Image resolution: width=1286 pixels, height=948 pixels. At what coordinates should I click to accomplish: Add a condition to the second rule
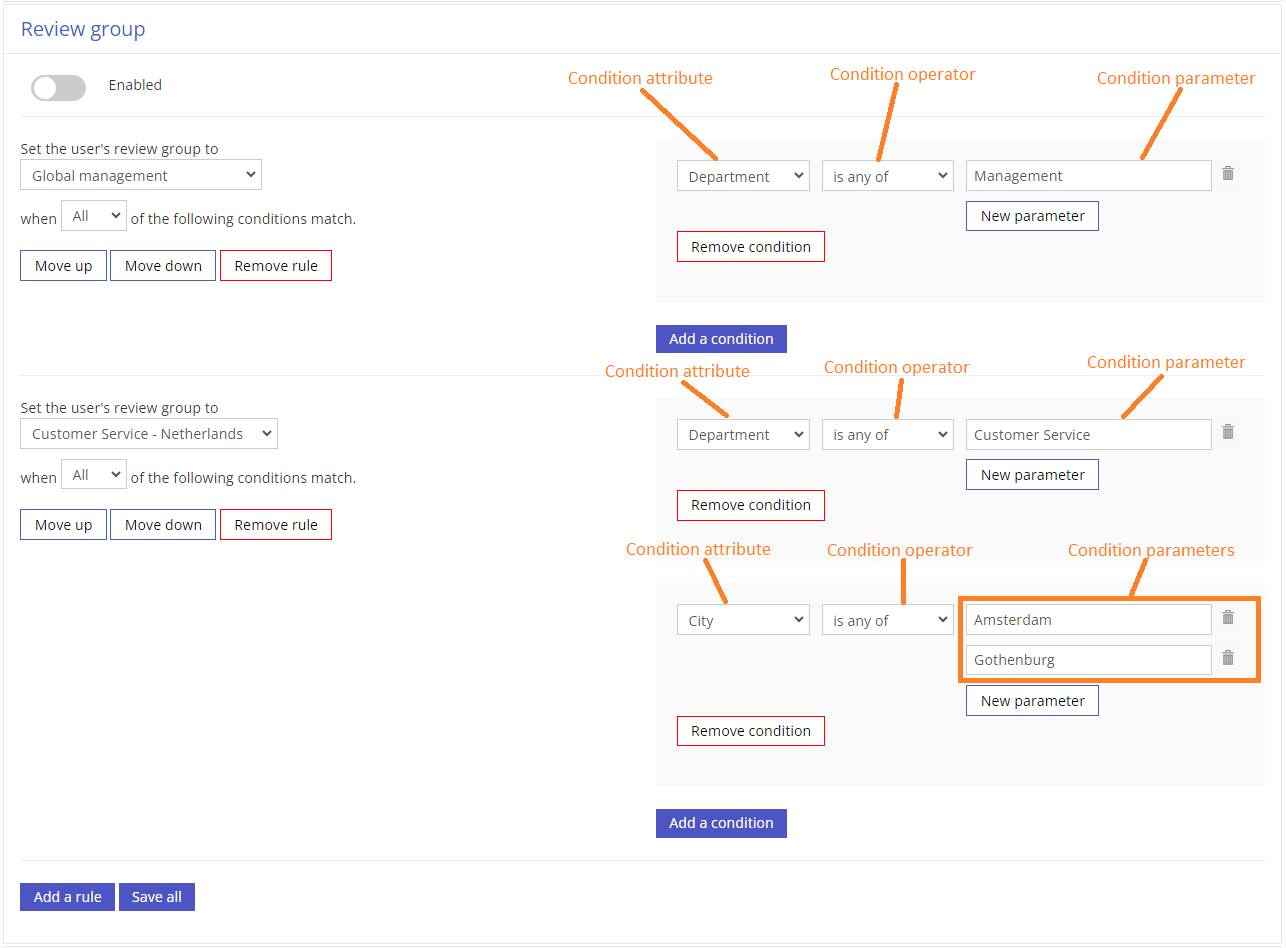(x=721, y=823)
